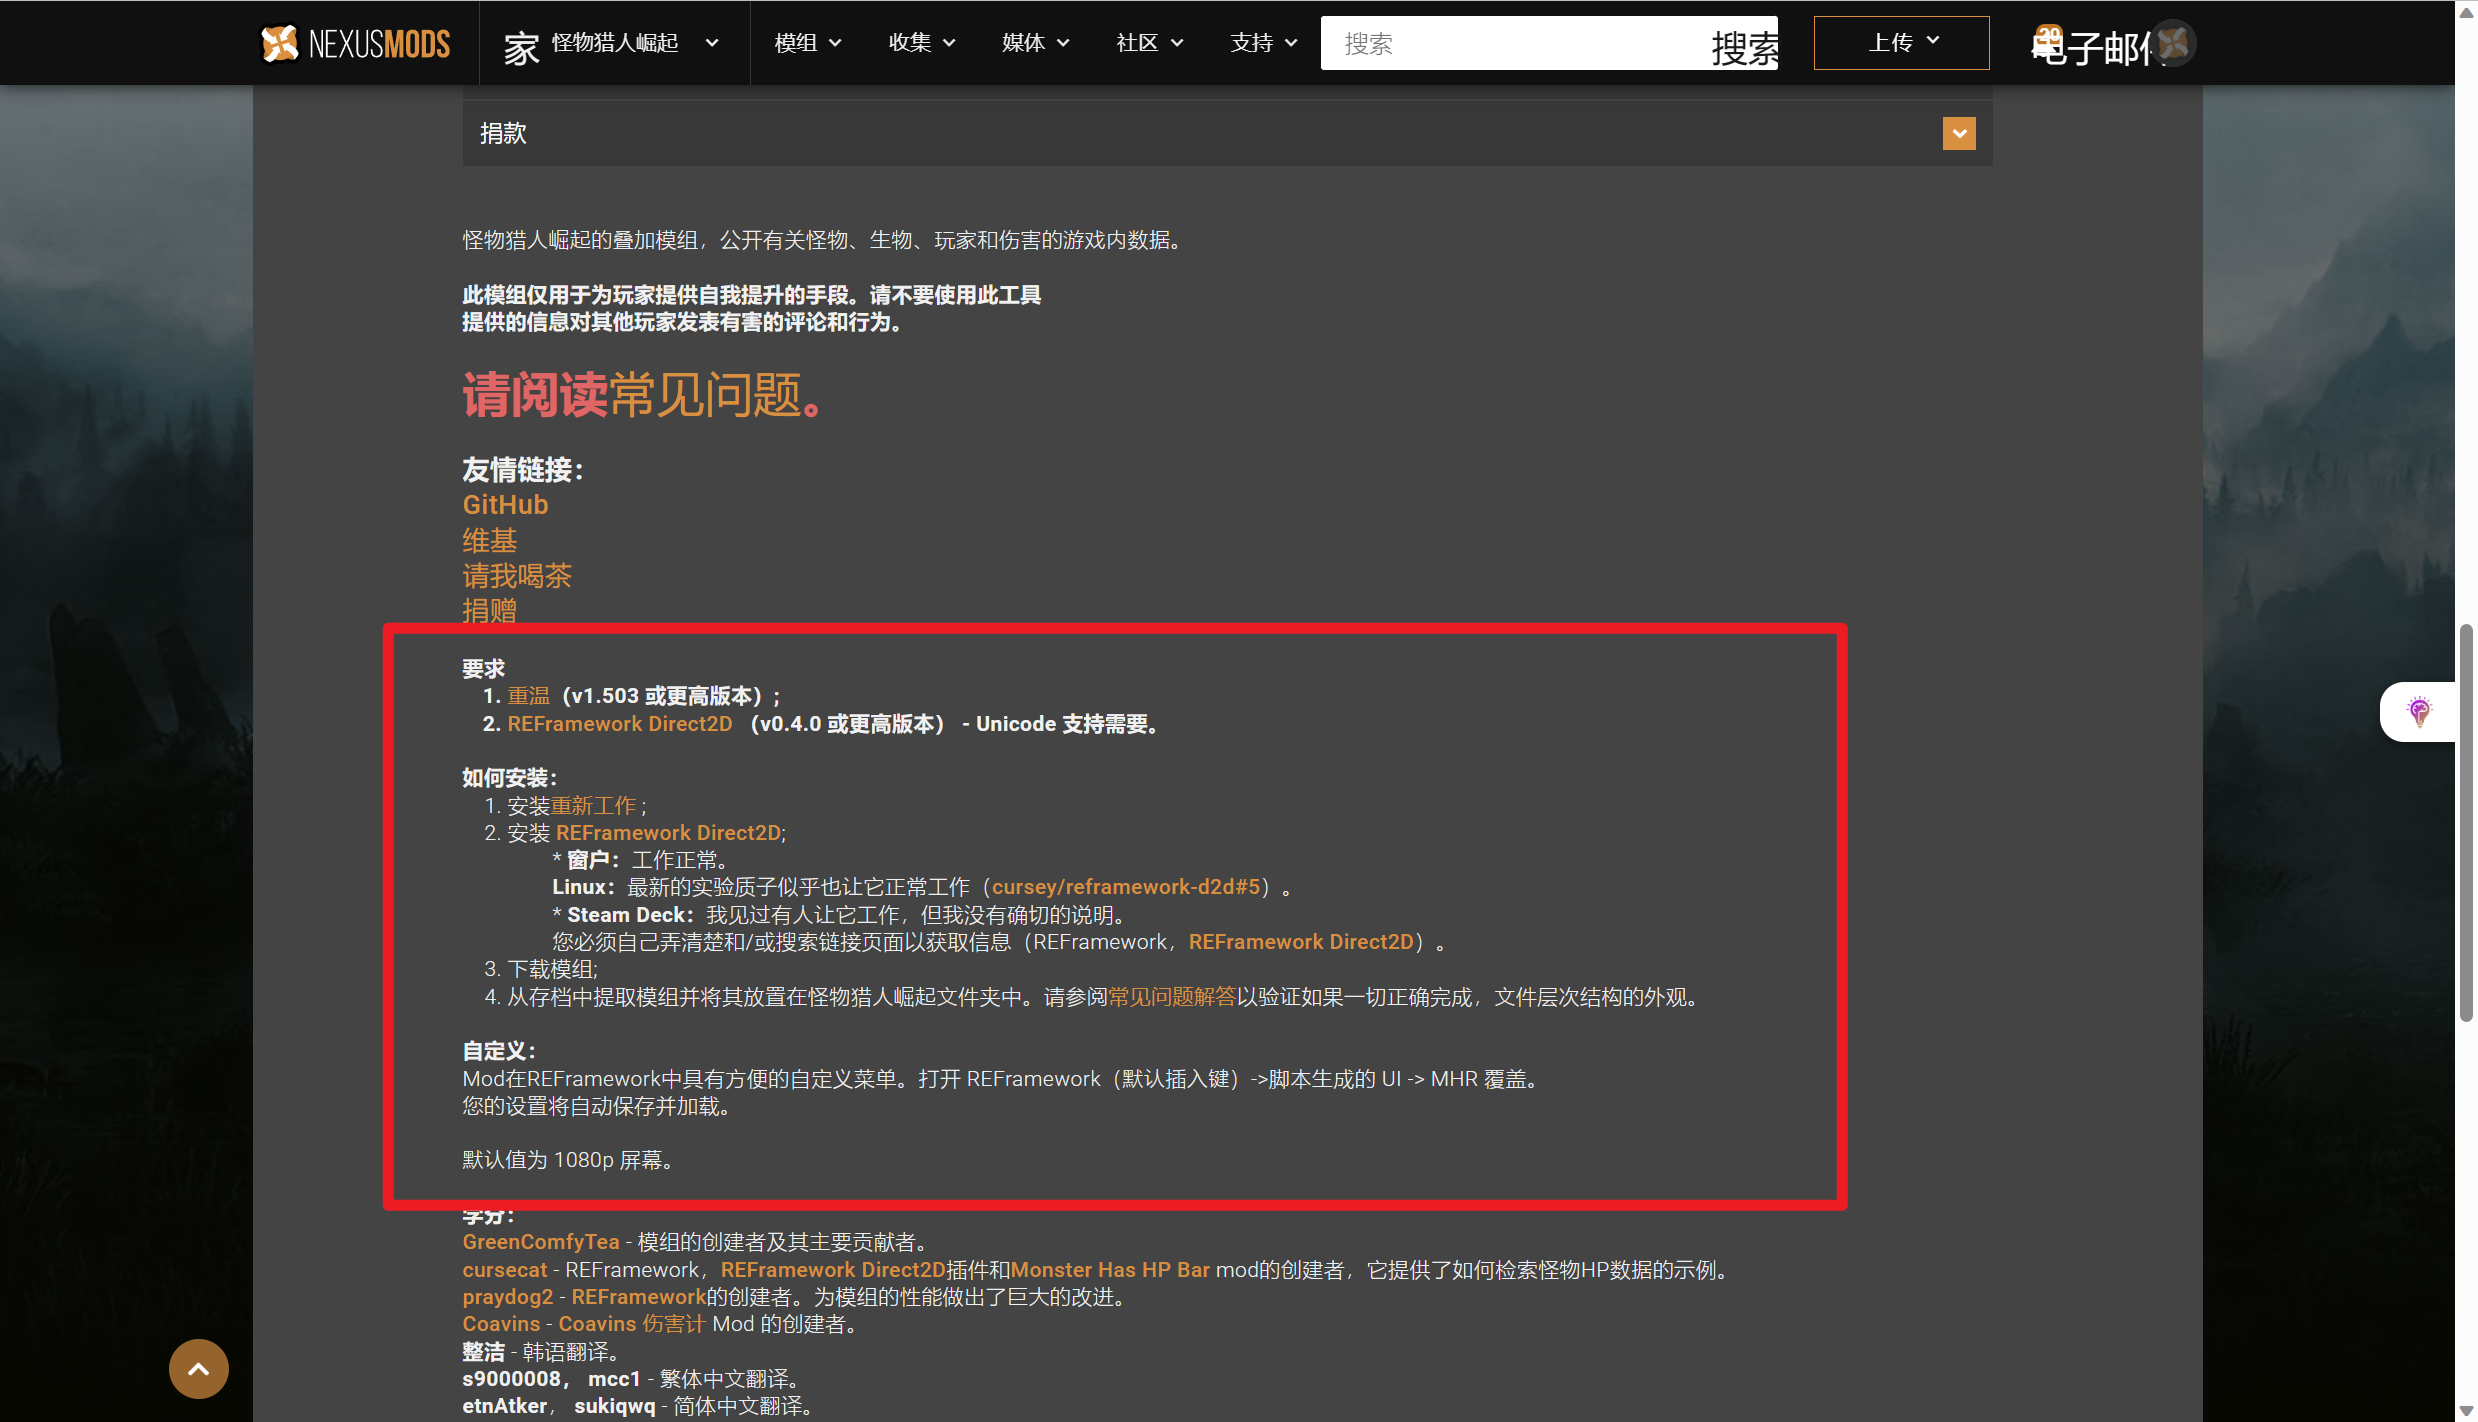
Task: Open the 收集 menu
Action: [x=922, y=43]
